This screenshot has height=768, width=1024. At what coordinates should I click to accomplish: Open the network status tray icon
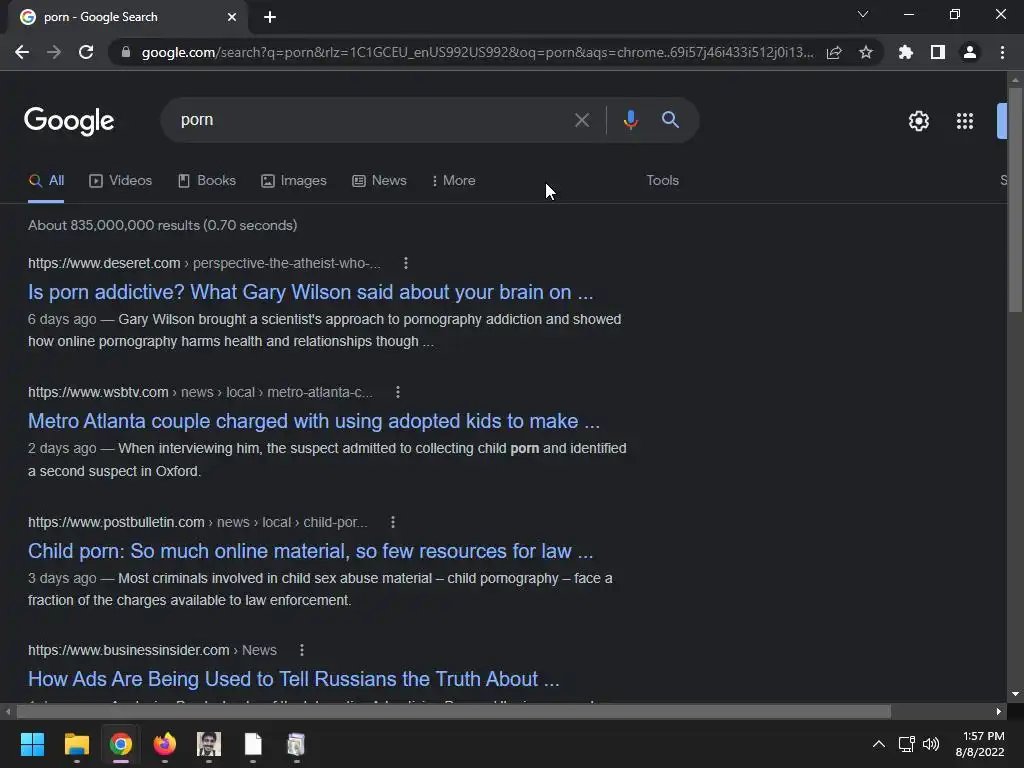(906, 744)
